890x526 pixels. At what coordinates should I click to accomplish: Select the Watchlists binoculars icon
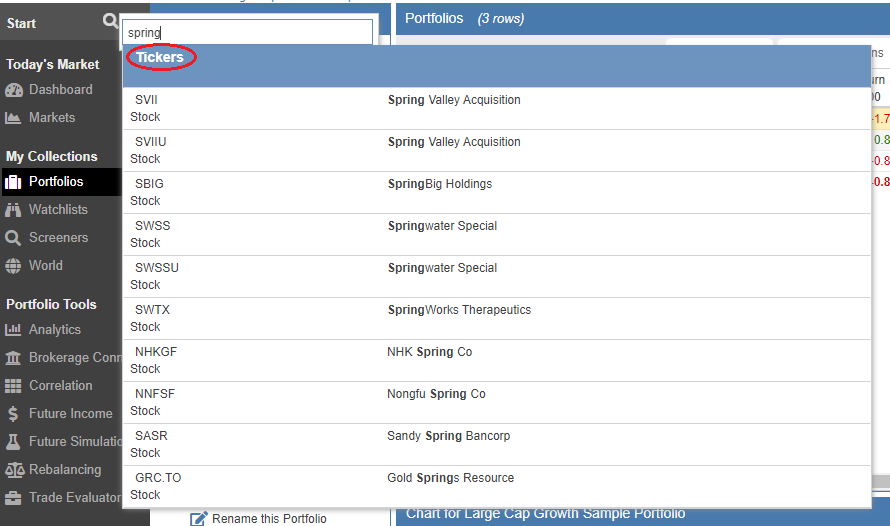(13, 210)
